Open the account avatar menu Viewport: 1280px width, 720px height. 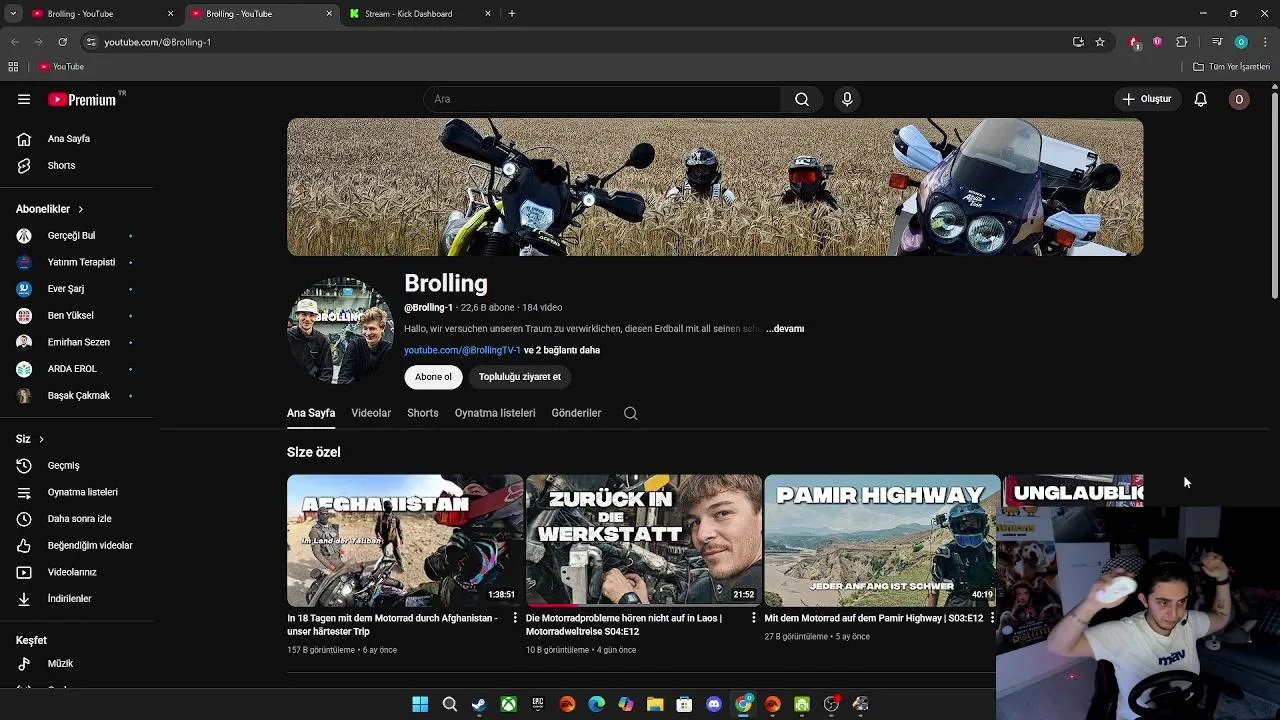[x=1239, y=99]
